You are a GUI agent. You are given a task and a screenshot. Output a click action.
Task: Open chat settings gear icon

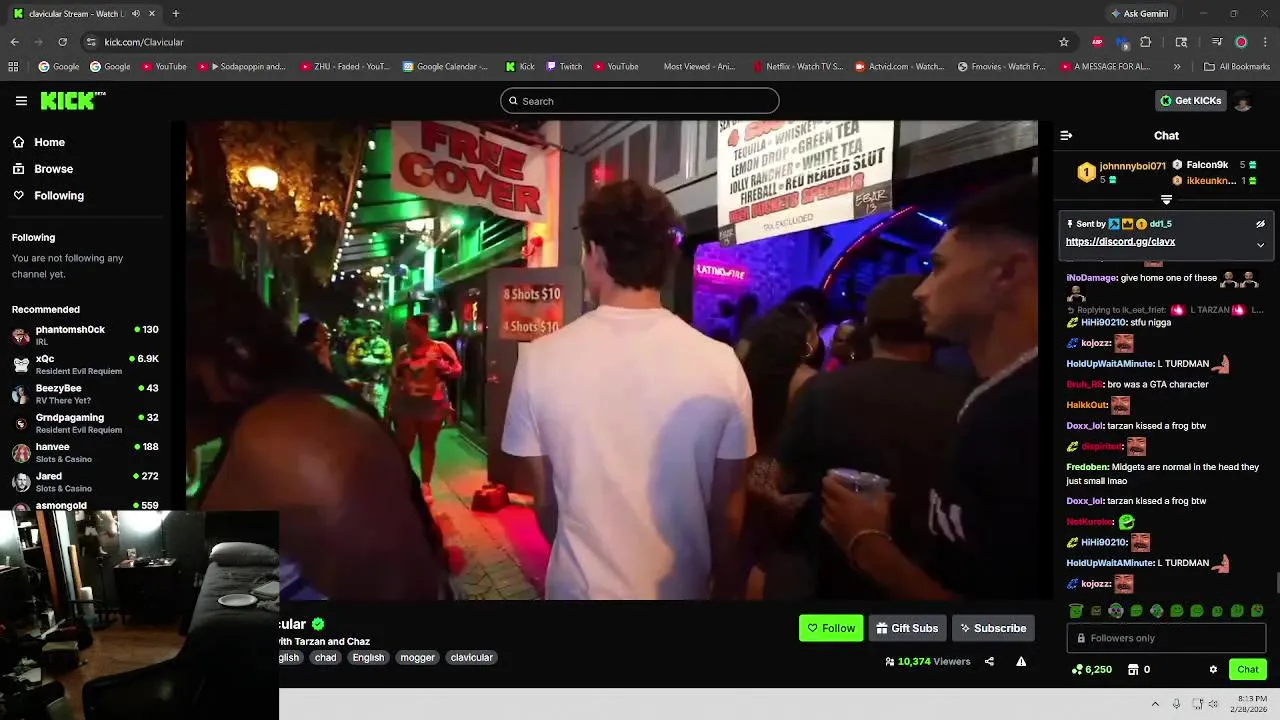click(x=1213, y=669)
